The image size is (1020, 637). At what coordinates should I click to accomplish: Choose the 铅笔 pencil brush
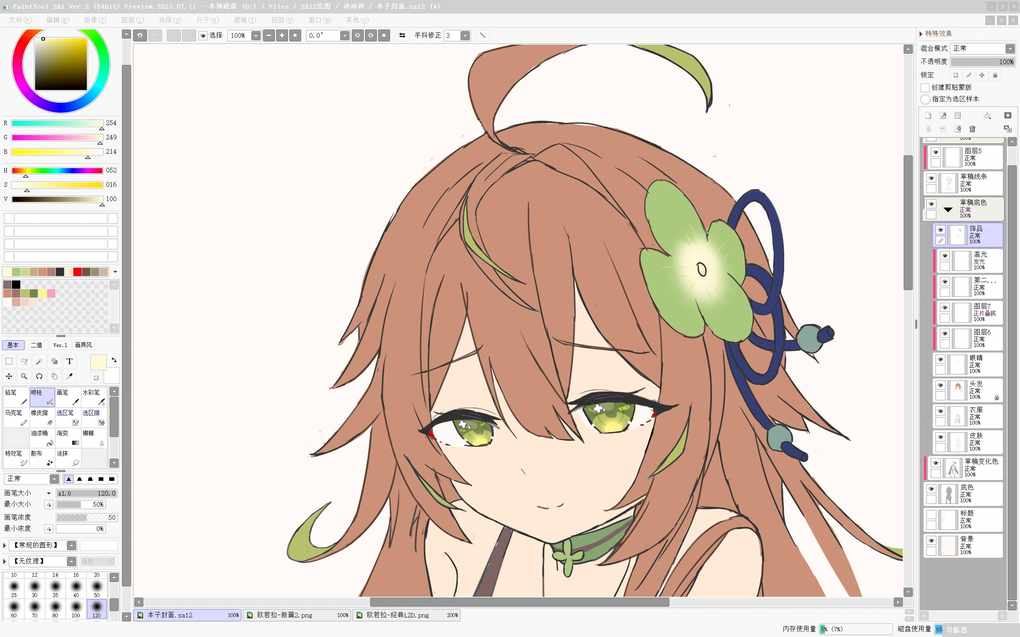pyautogui.click(x=16, y=397)
